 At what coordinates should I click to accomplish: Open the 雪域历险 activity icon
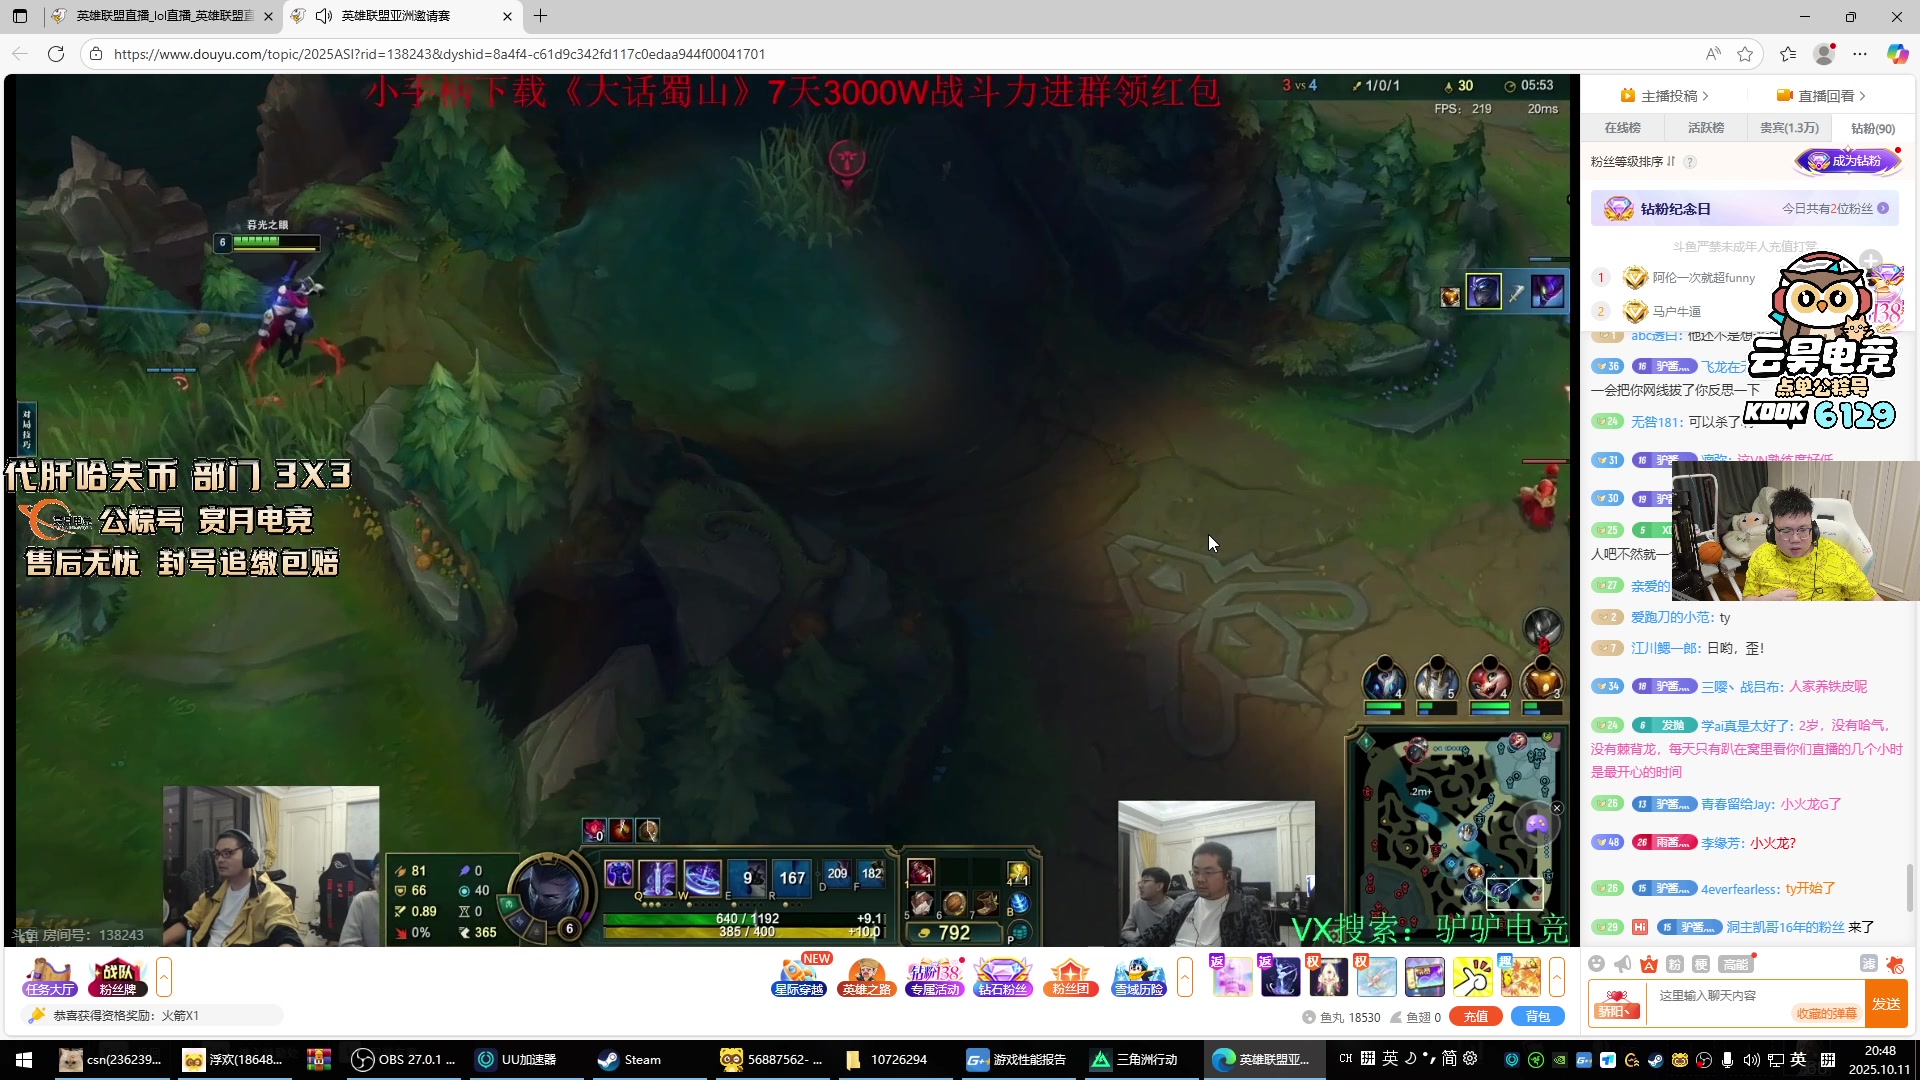tap(1138, 977)
